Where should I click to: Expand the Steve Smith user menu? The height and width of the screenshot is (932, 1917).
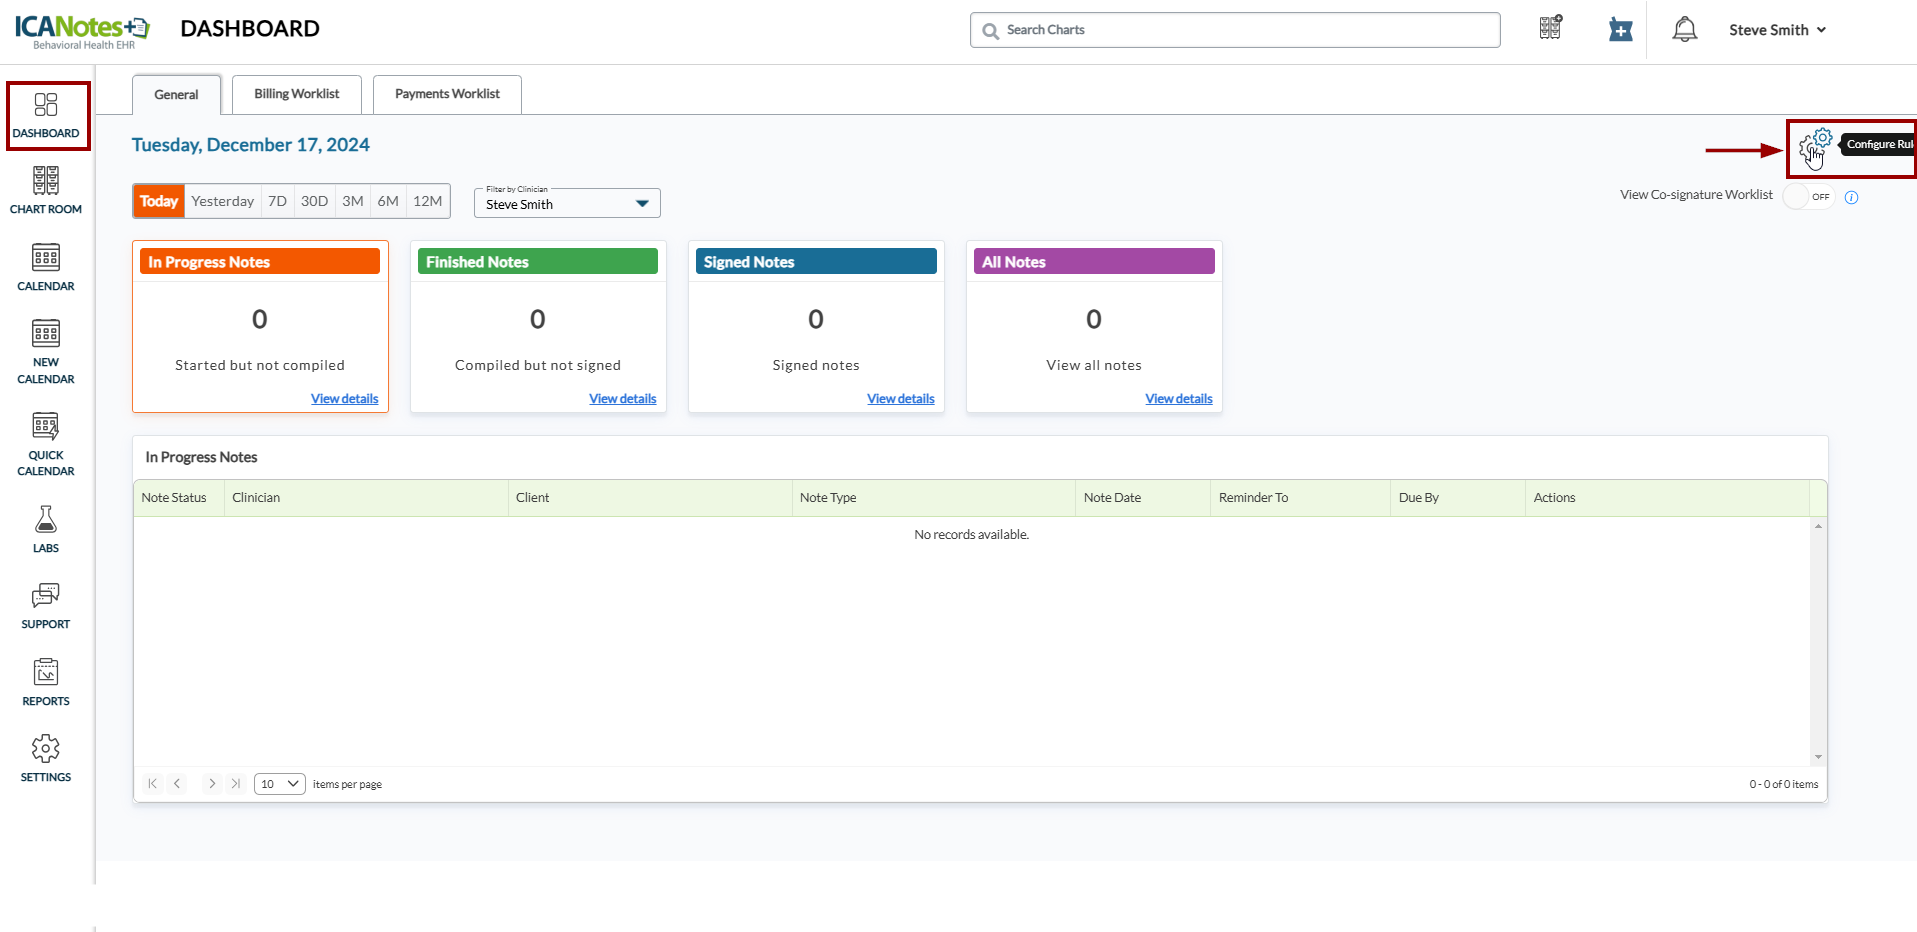[x=1777, y=30]
